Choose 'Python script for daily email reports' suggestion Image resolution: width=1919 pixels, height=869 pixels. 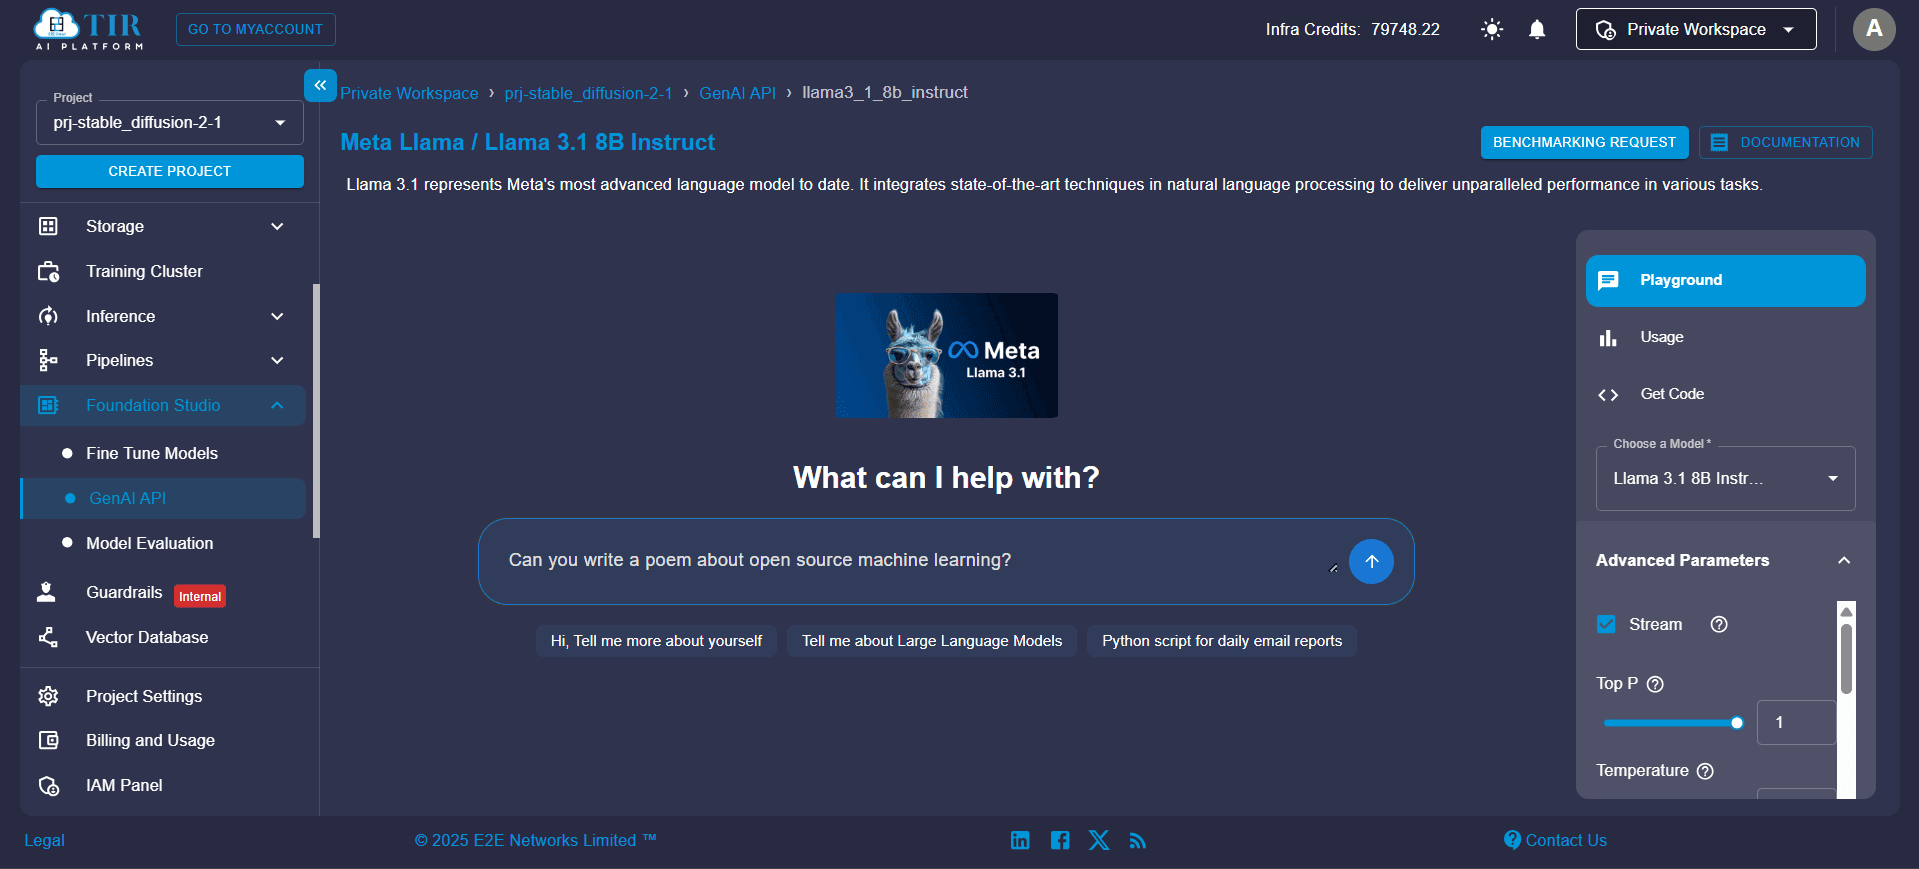tap(1222, 641)
